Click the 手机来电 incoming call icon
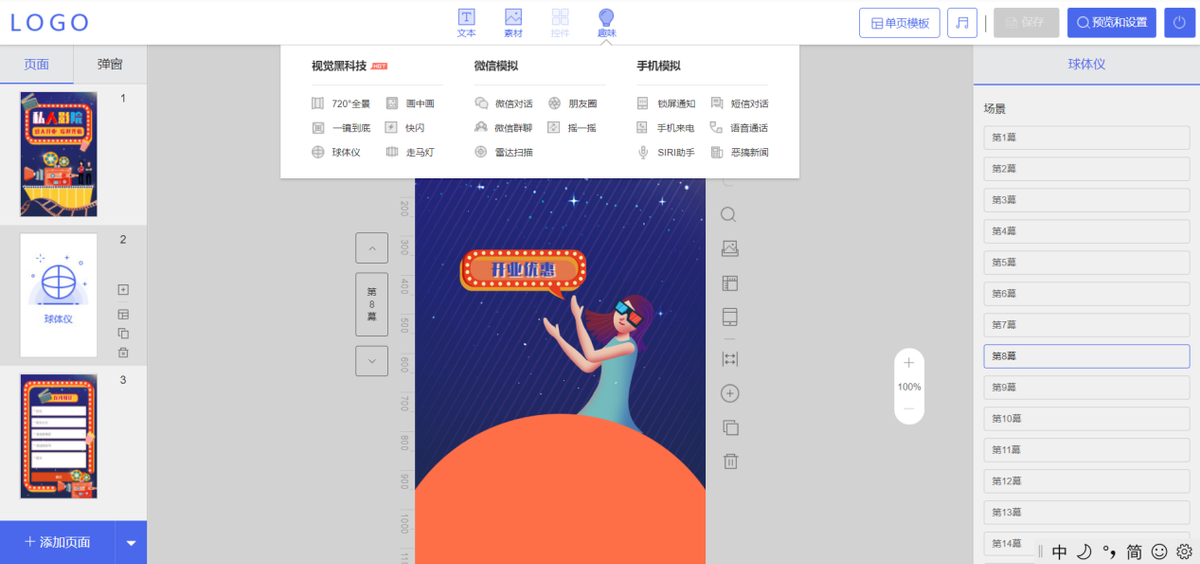Screen dimensions: 1200x564 [643, 128]
